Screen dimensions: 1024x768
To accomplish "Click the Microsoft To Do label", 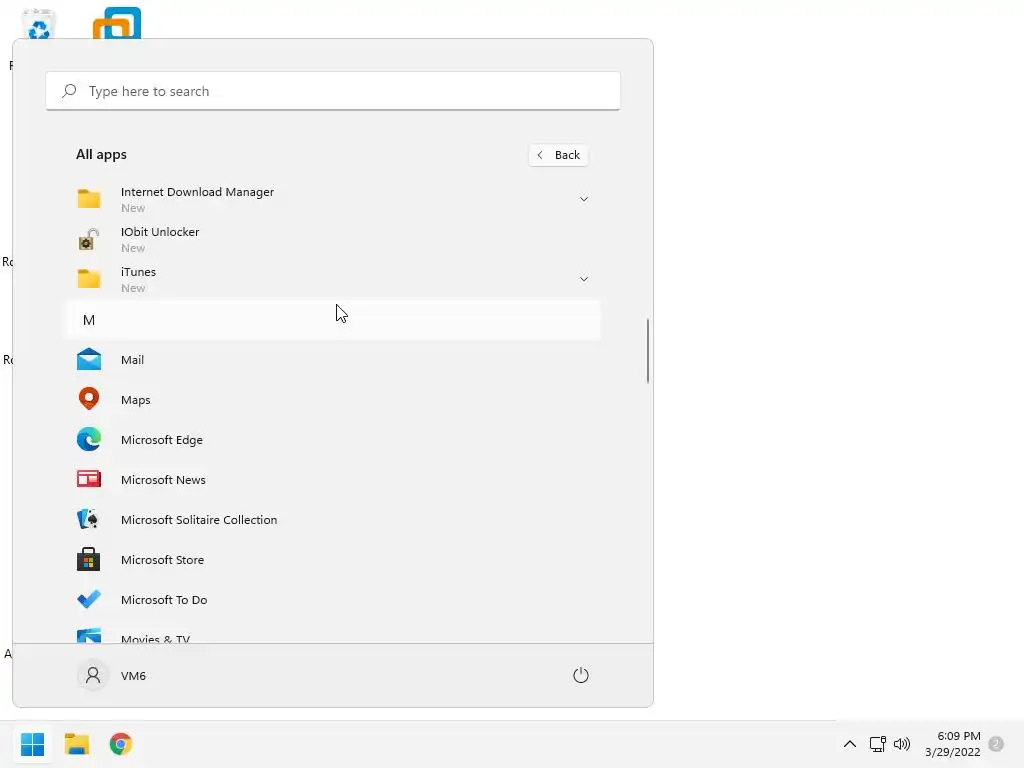I will [x=164, y=600].
